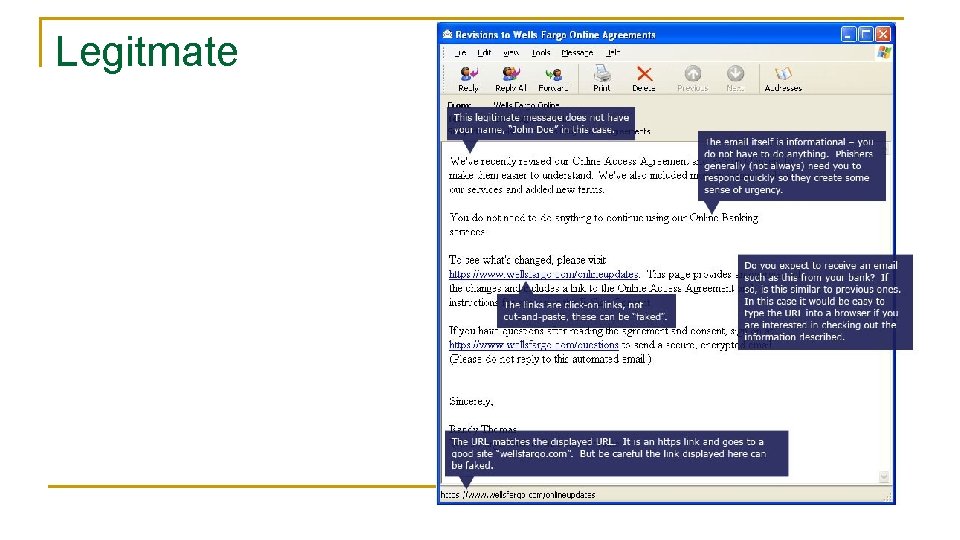Open the View menu

click(511, 53)
